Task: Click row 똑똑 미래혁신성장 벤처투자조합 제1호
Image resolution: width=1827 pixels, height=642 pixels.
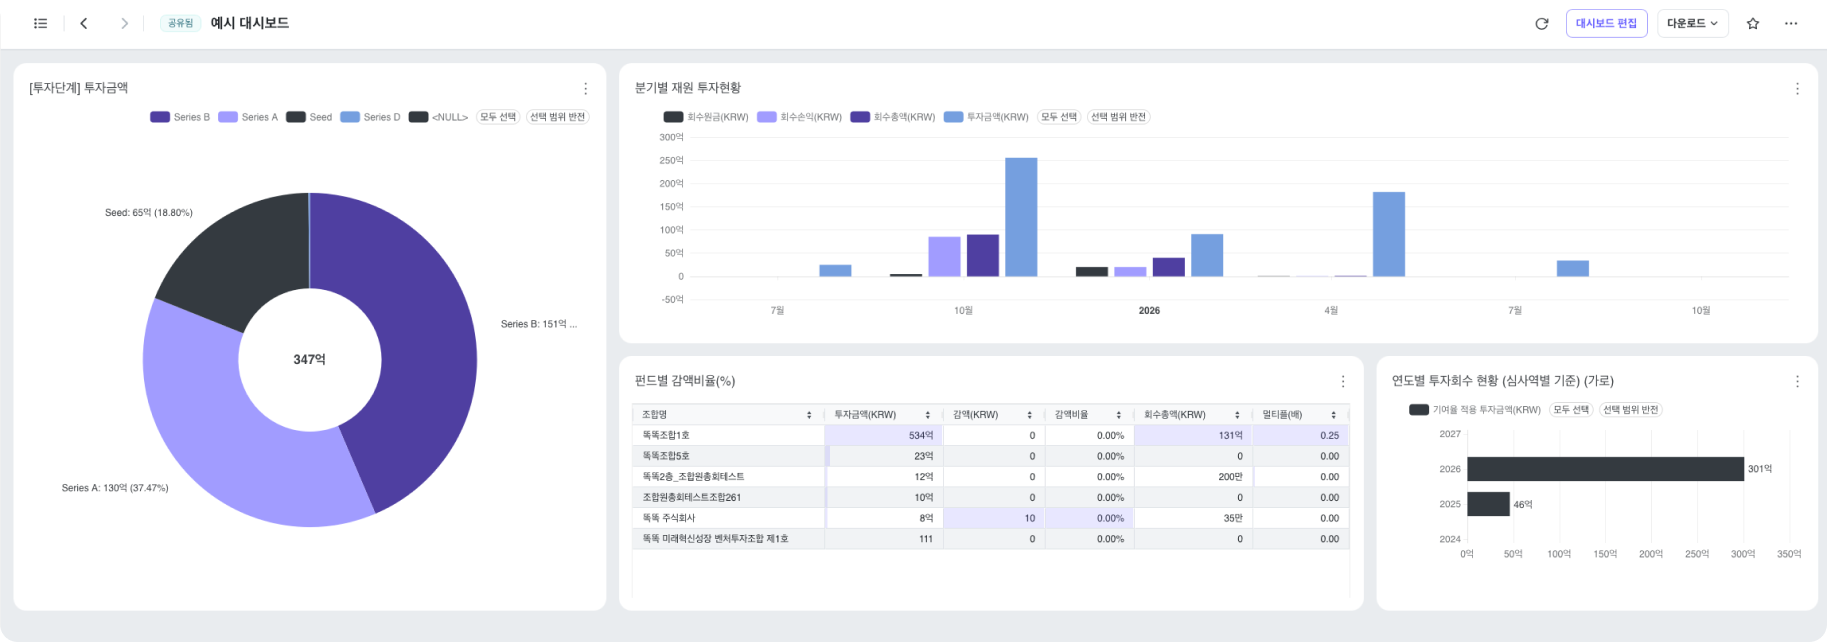Action: (x=990, y=539)
